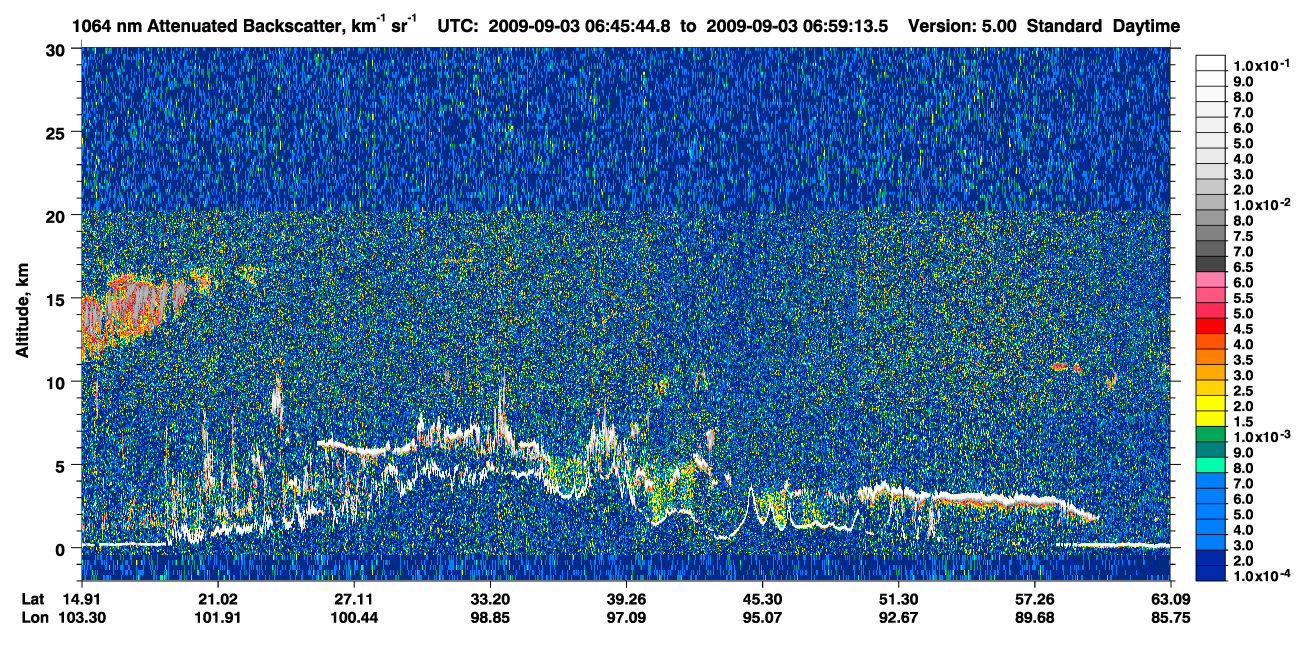Screen dimensions: 1300x667
Task: Click the bright mint-green color bar swatch
Action: 1211,466
